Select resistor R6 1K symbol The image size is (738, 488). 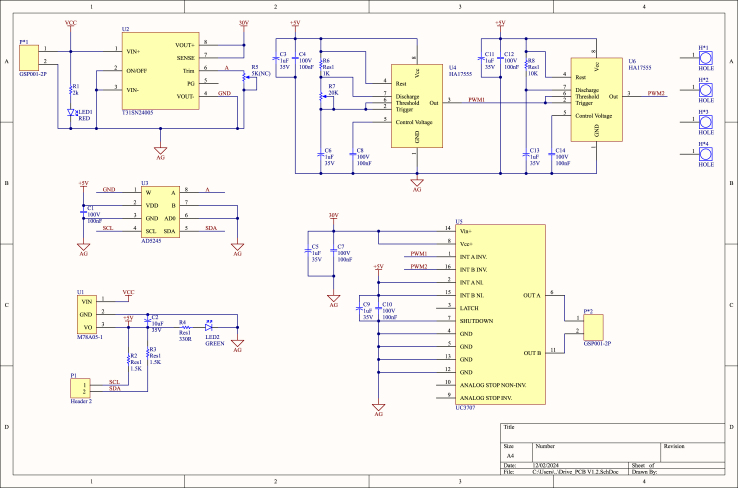pyautogui.click(x=321, y=64)
